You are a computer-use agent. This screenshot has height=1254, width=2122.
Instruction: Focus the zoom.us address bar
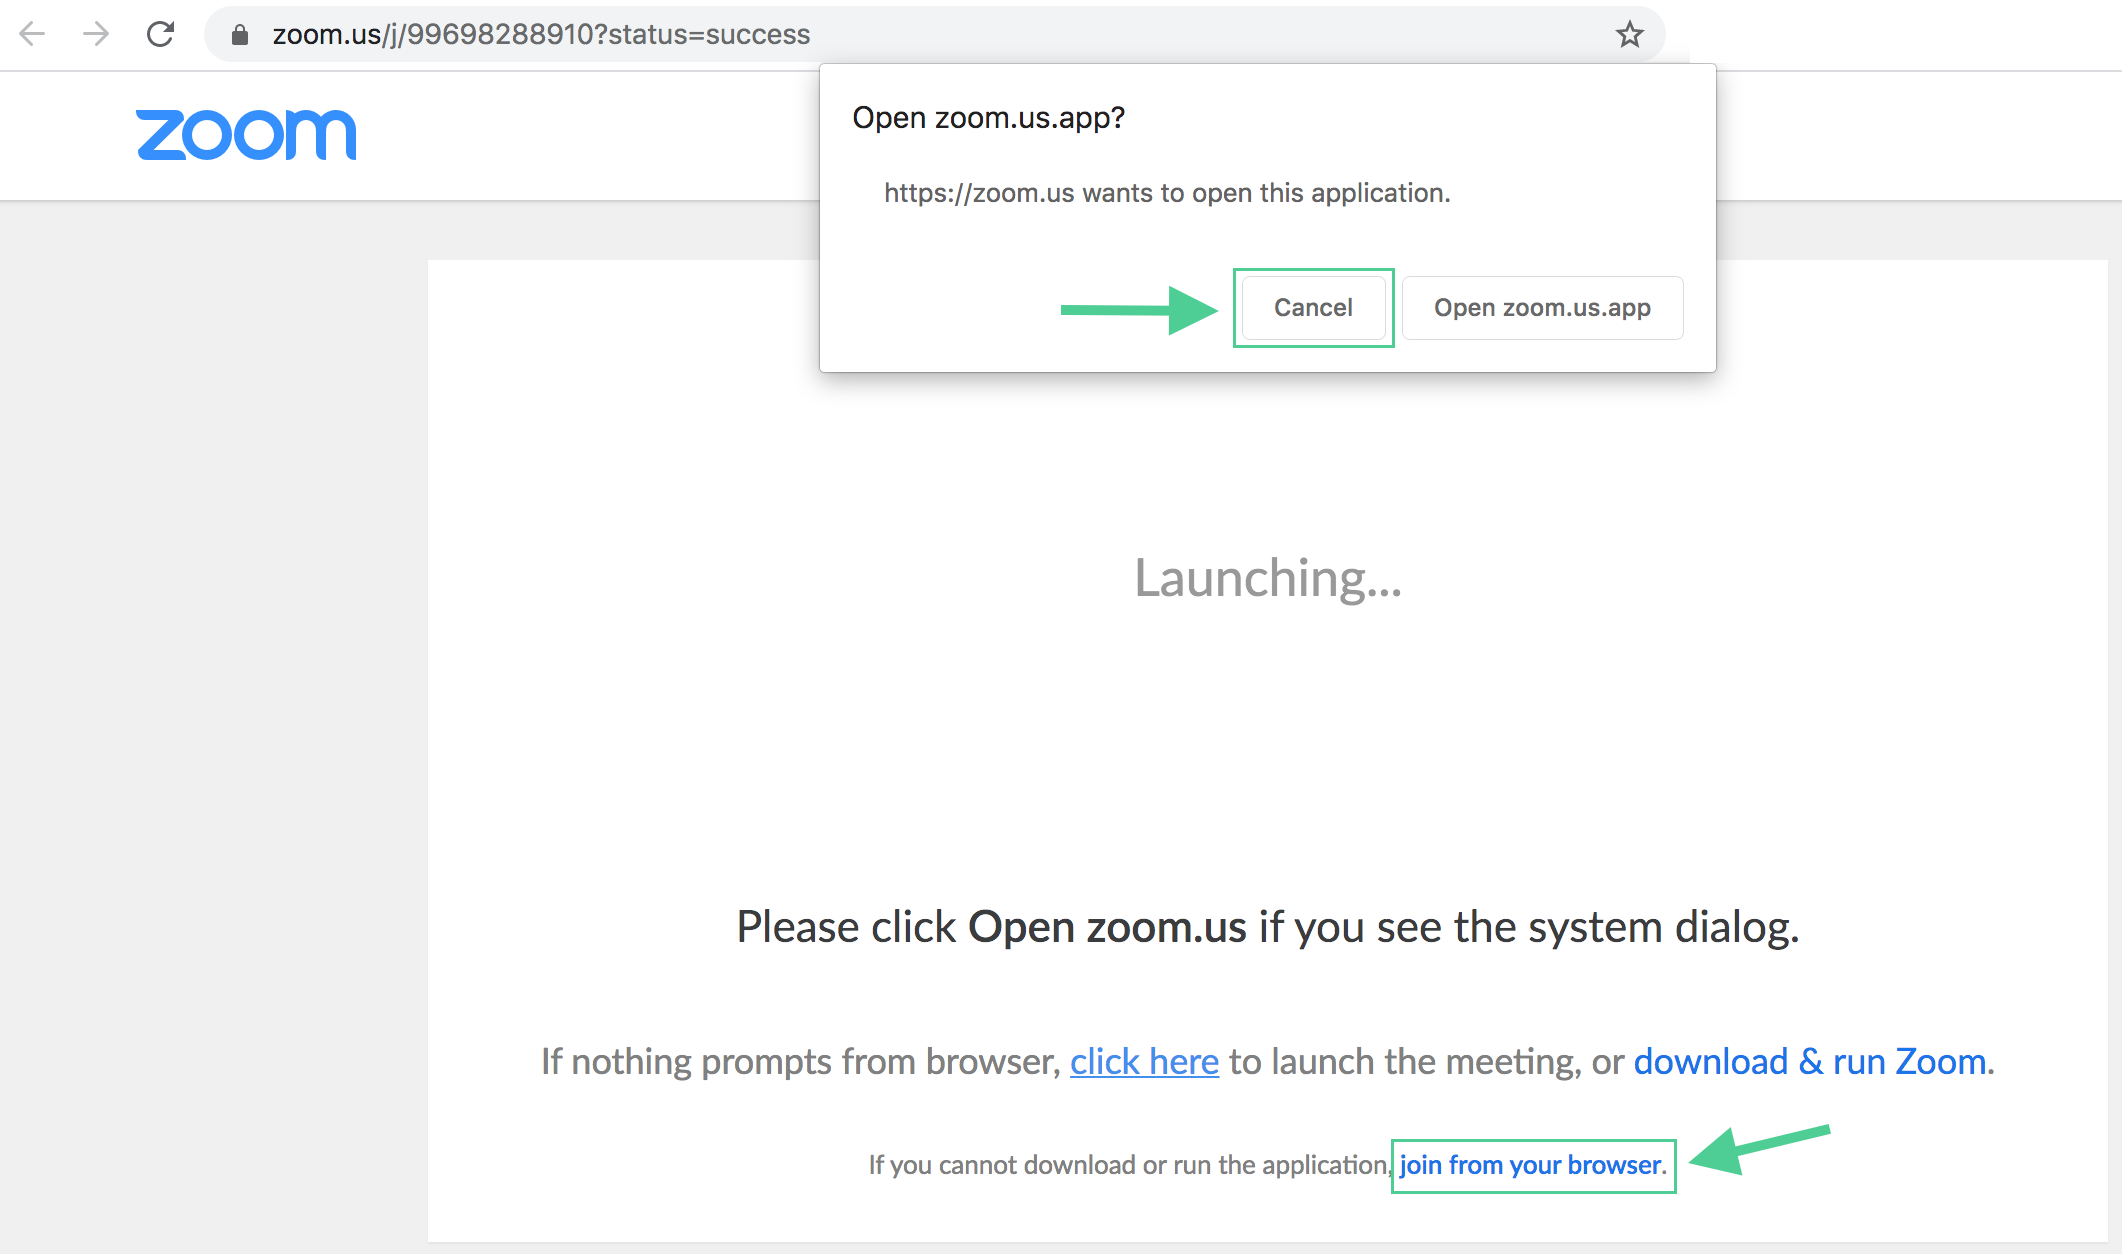tap(900, 34)
